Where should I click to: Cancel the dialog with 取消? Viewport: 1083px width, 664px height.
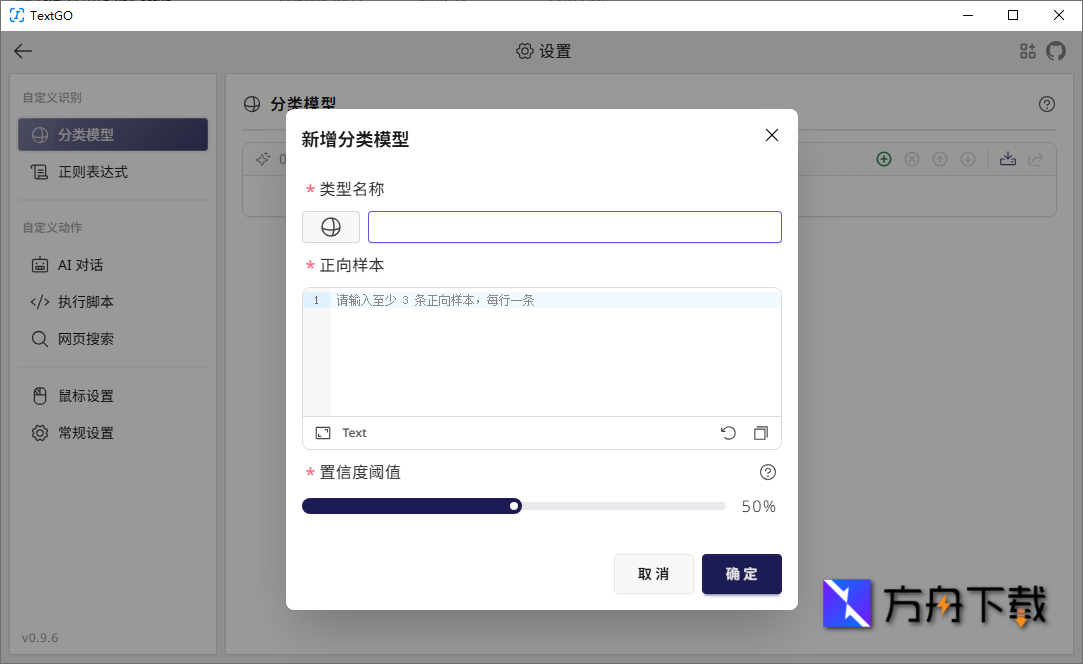[653, 574]
